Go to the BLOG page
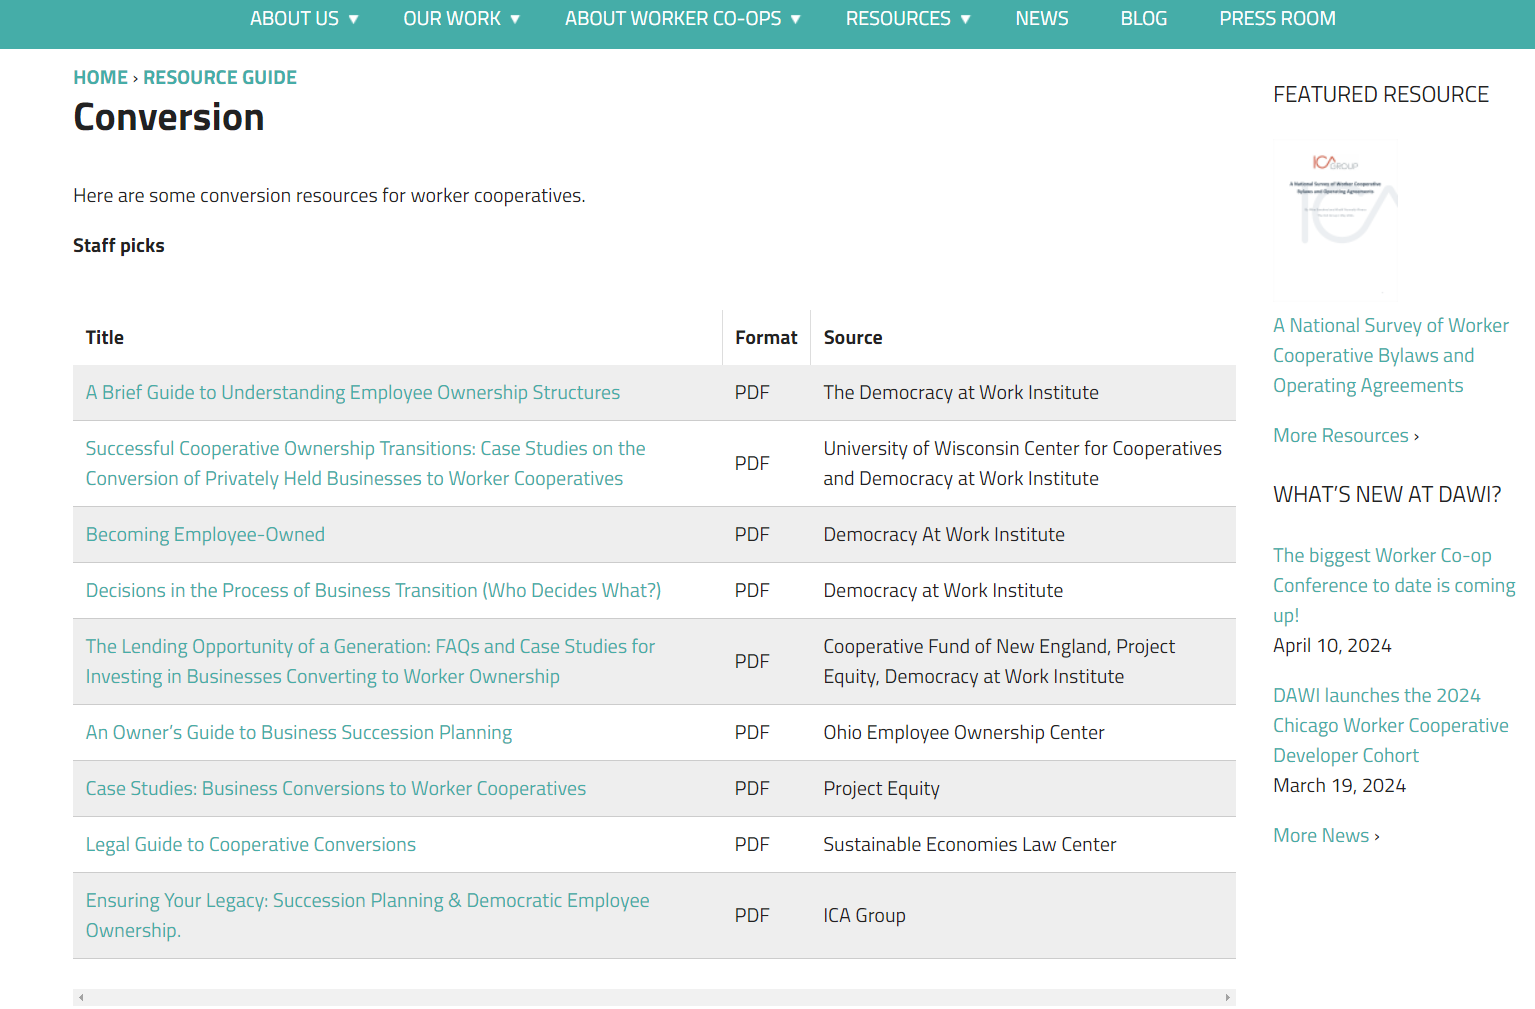The image size is (1535, 1009). tap(1144, 19)
